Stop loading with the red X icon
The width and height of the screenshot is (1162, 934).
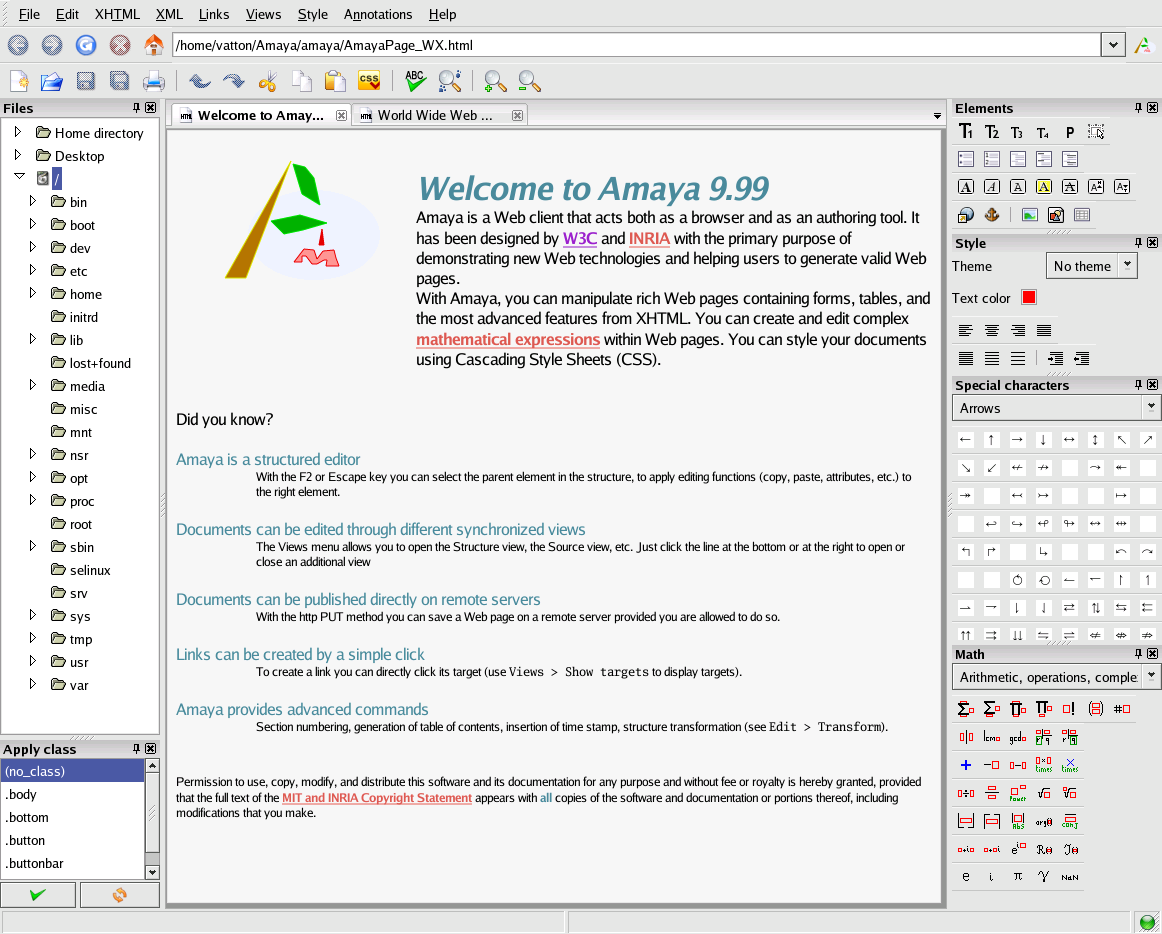[x=119, y=45]
